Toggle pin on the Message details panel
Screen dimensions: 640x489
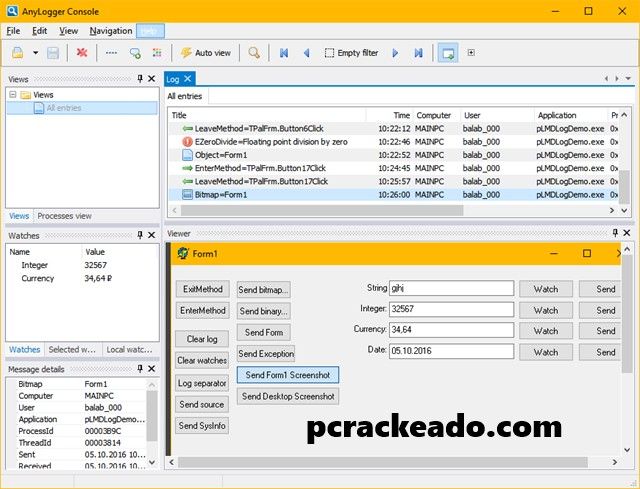139,370
